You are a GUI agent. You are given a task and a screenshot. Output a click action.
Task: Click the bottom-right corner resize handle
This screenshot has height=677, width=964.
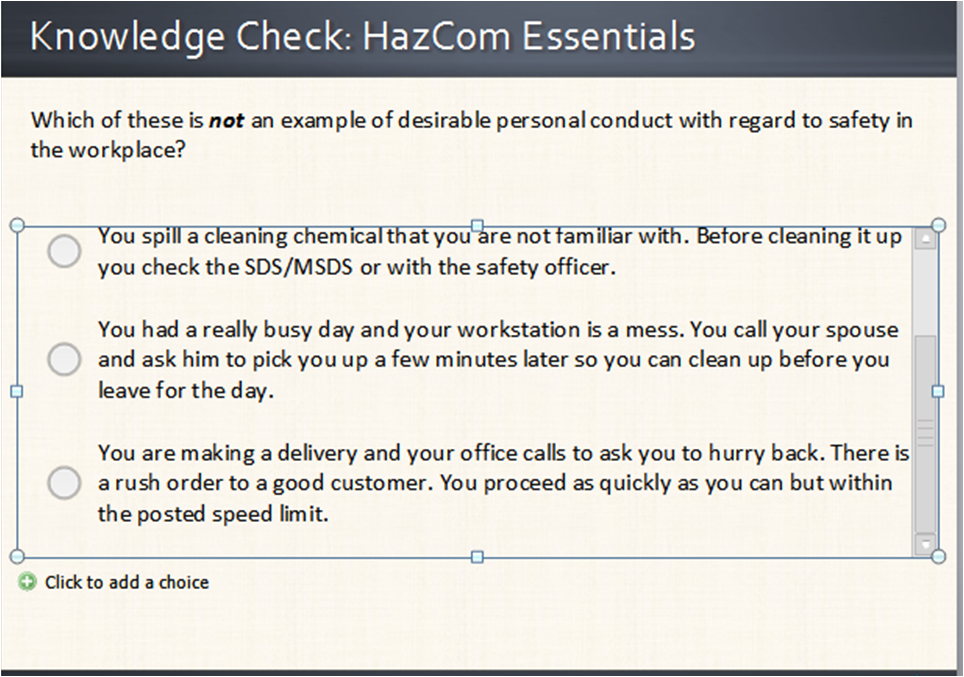click(x=939, y=557)
